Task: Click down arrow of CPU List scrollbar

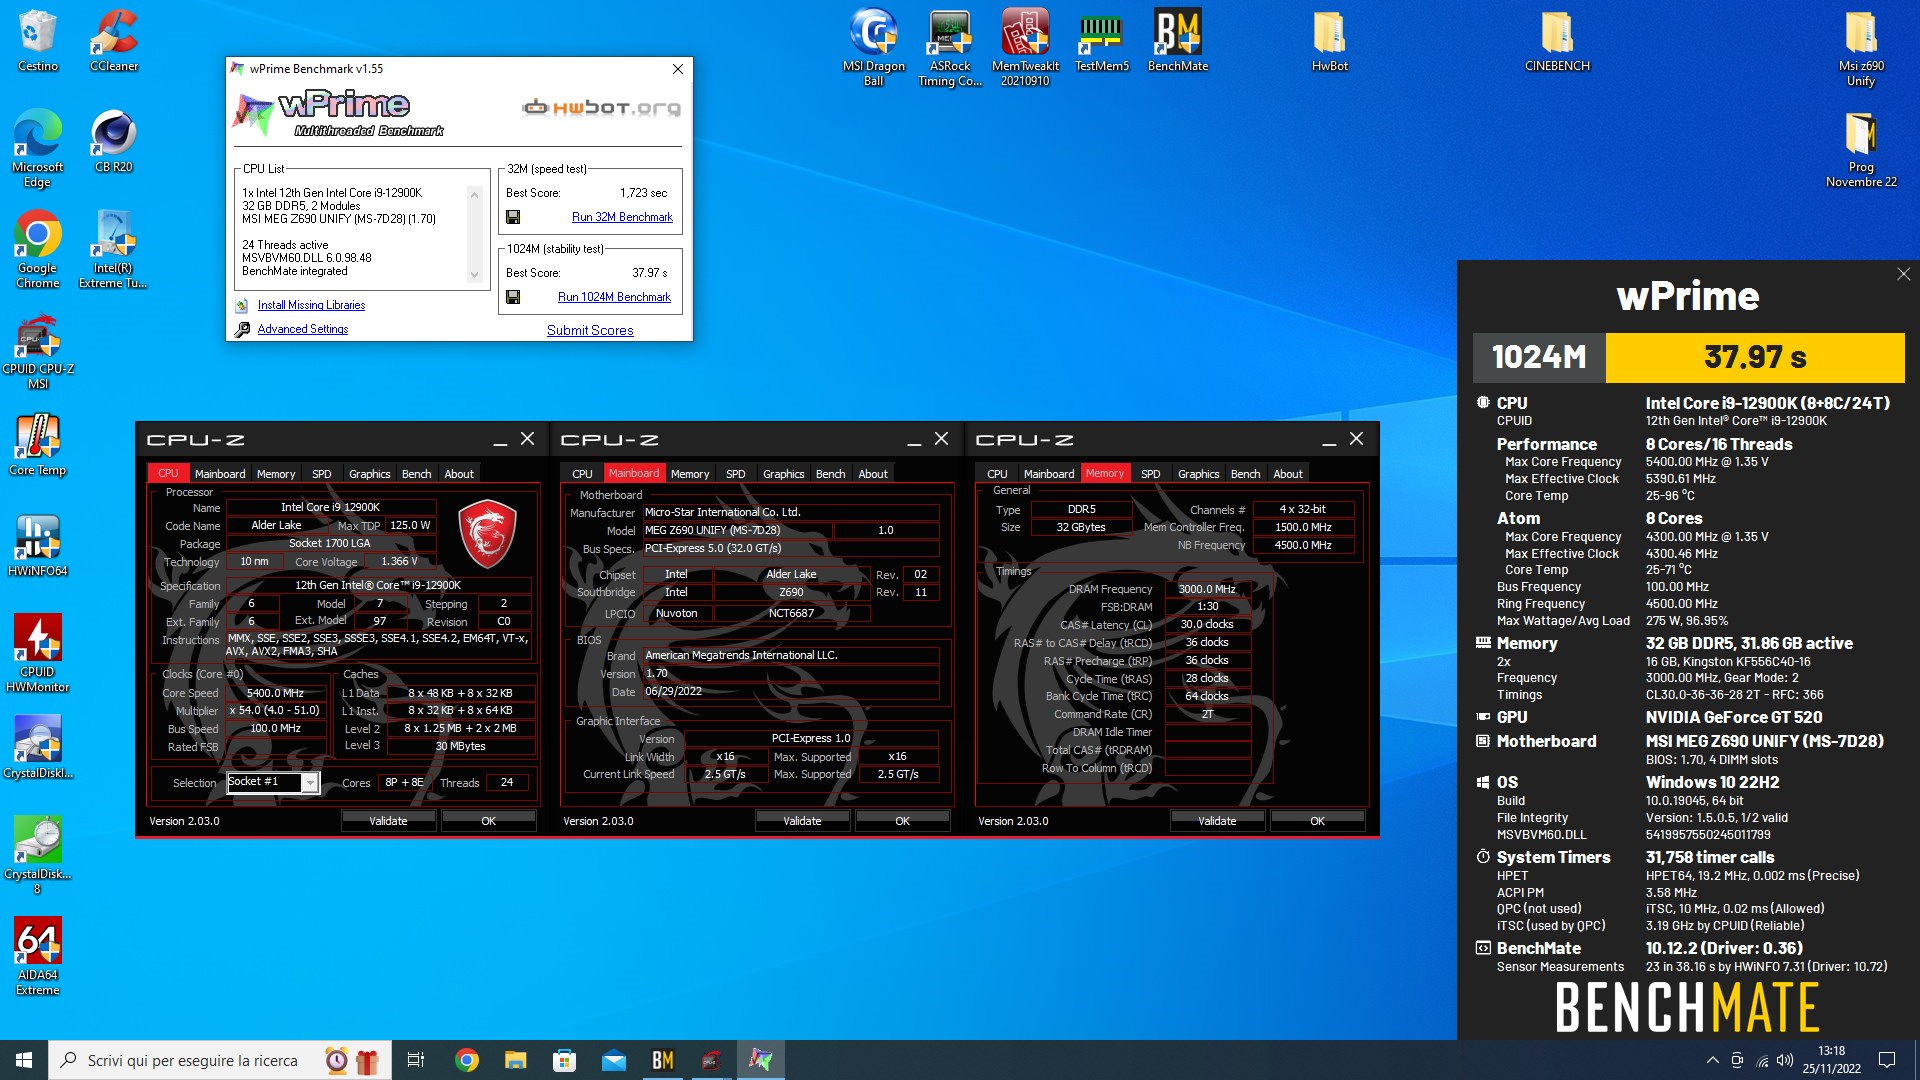Action: (x=474, y=275)
